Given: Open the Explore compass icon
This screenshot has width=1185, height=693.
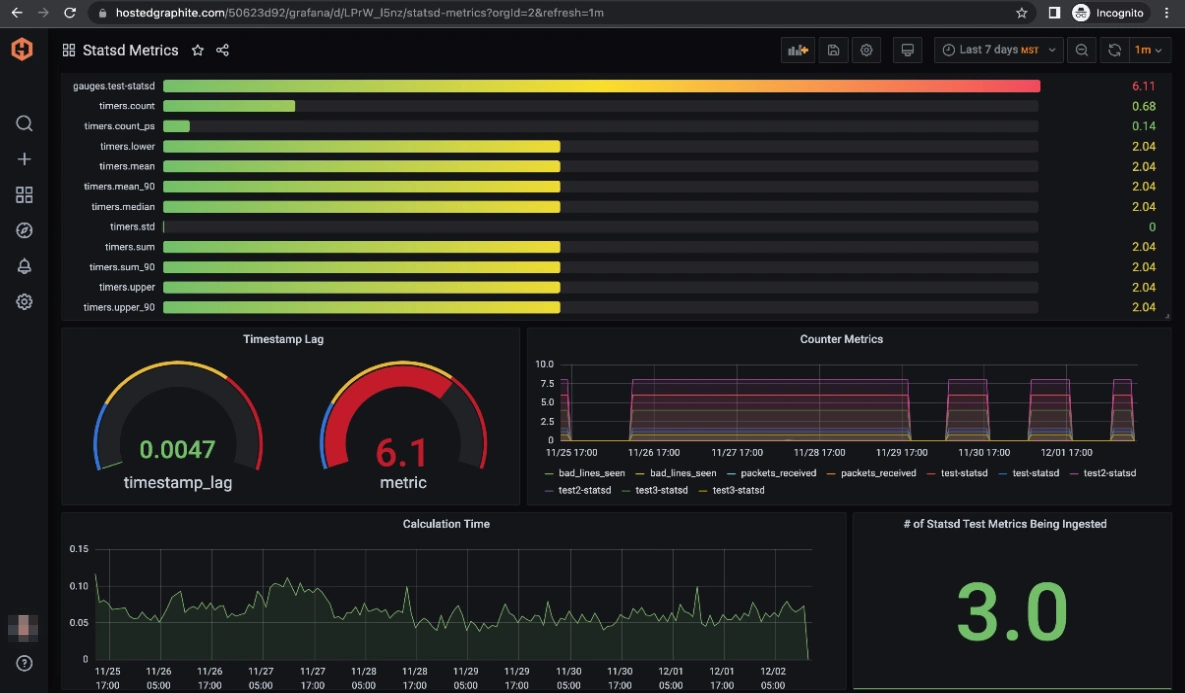Looking at the screenshot, I should pyautogui.click(x=24, y=230).
